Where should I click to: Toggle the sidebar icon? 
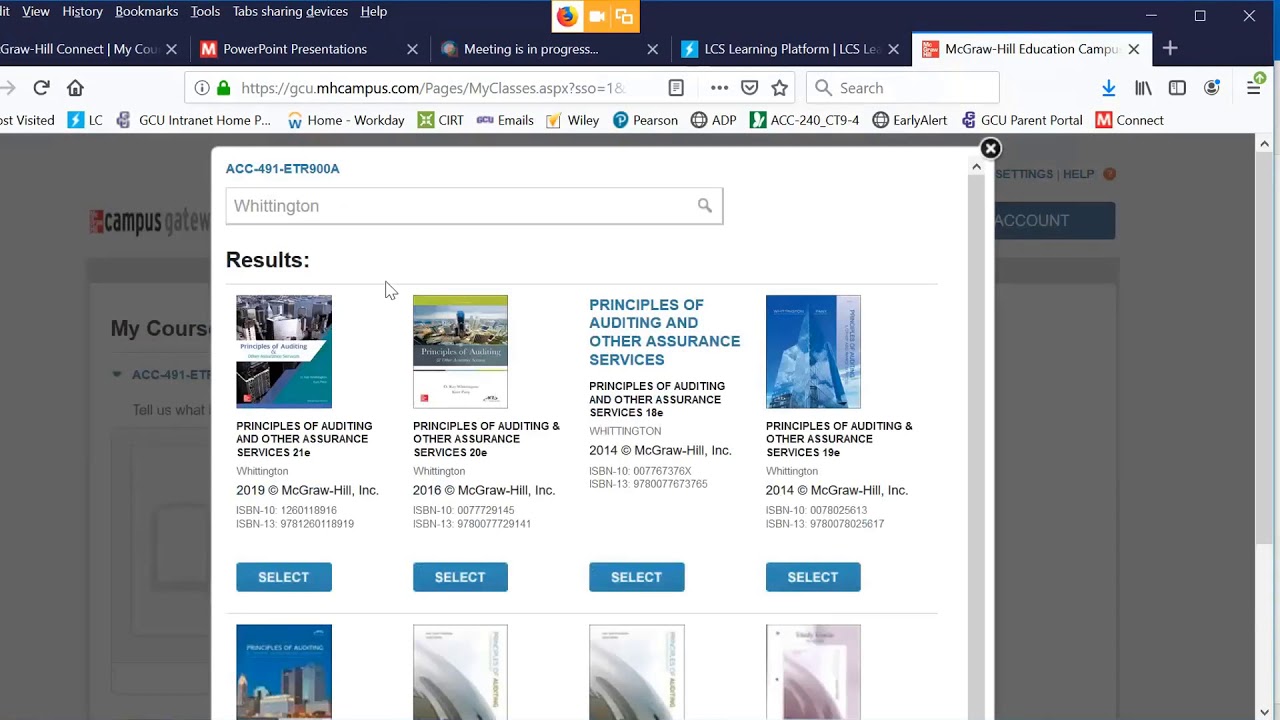click(x=1177, y=88)
